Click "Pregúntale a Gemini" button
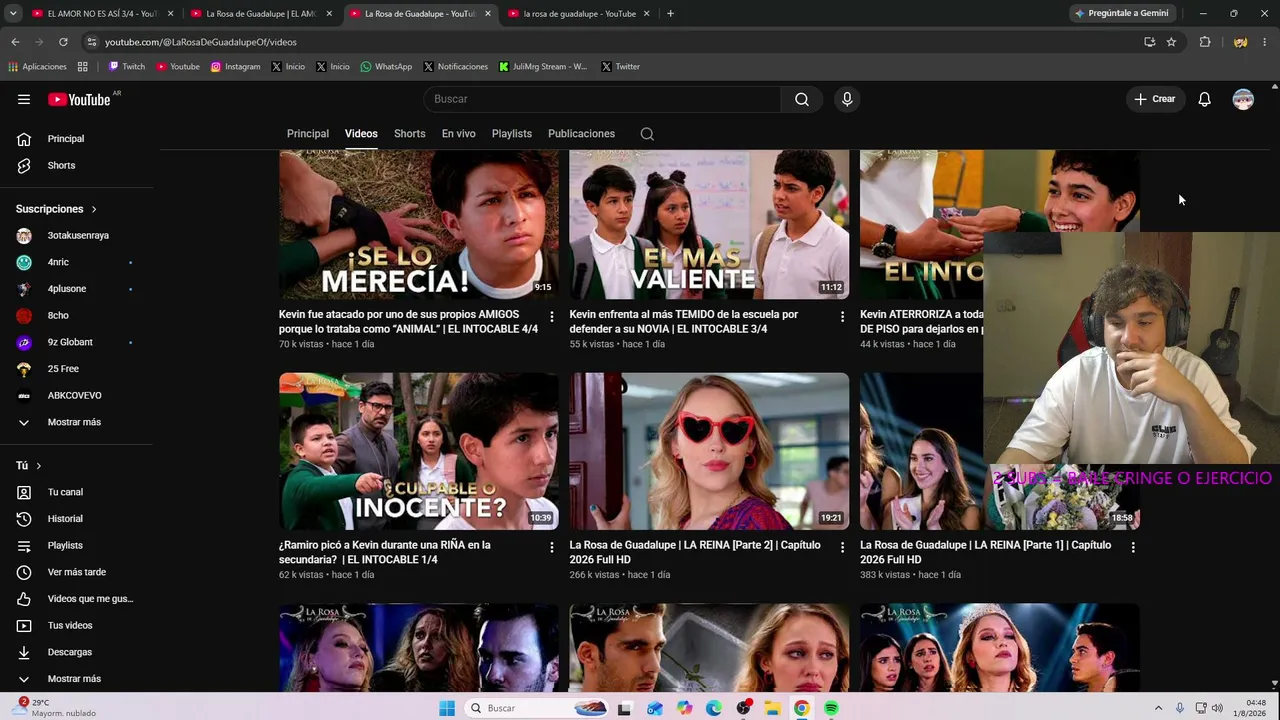Image resolution: width=1280 pixels, height=720 pixels. click(x=1120, y=13)
